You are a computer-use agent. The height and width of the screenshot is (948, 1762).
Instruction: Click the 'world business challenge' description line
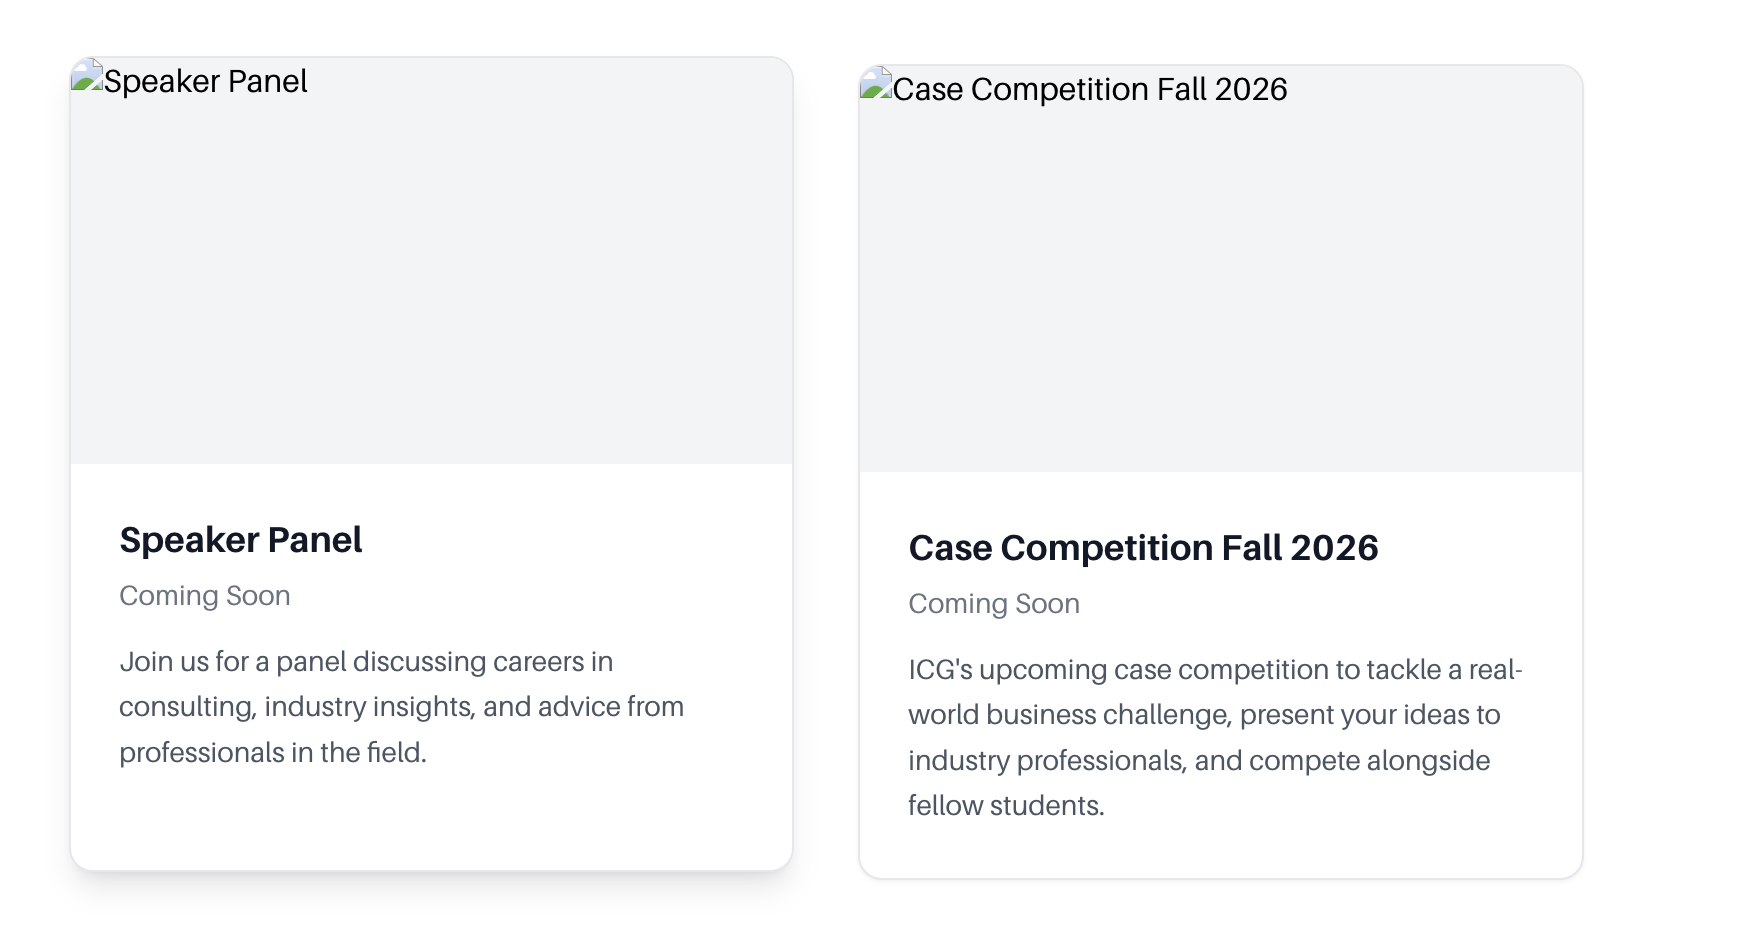pyautogui.click(x=1204, y=715)
